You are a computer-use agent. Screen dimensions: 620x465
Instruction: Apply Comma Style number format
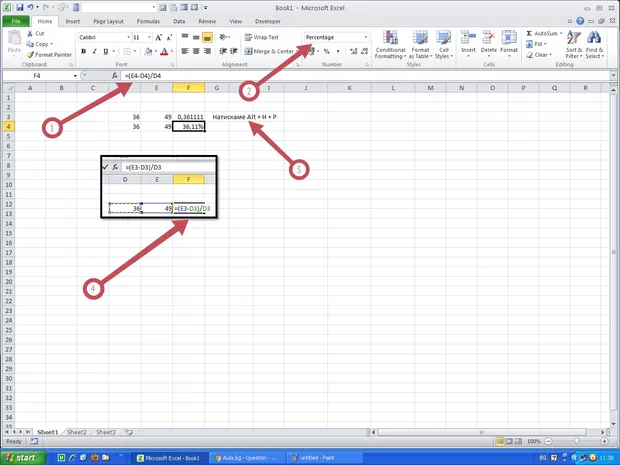[x=338, y=51]
